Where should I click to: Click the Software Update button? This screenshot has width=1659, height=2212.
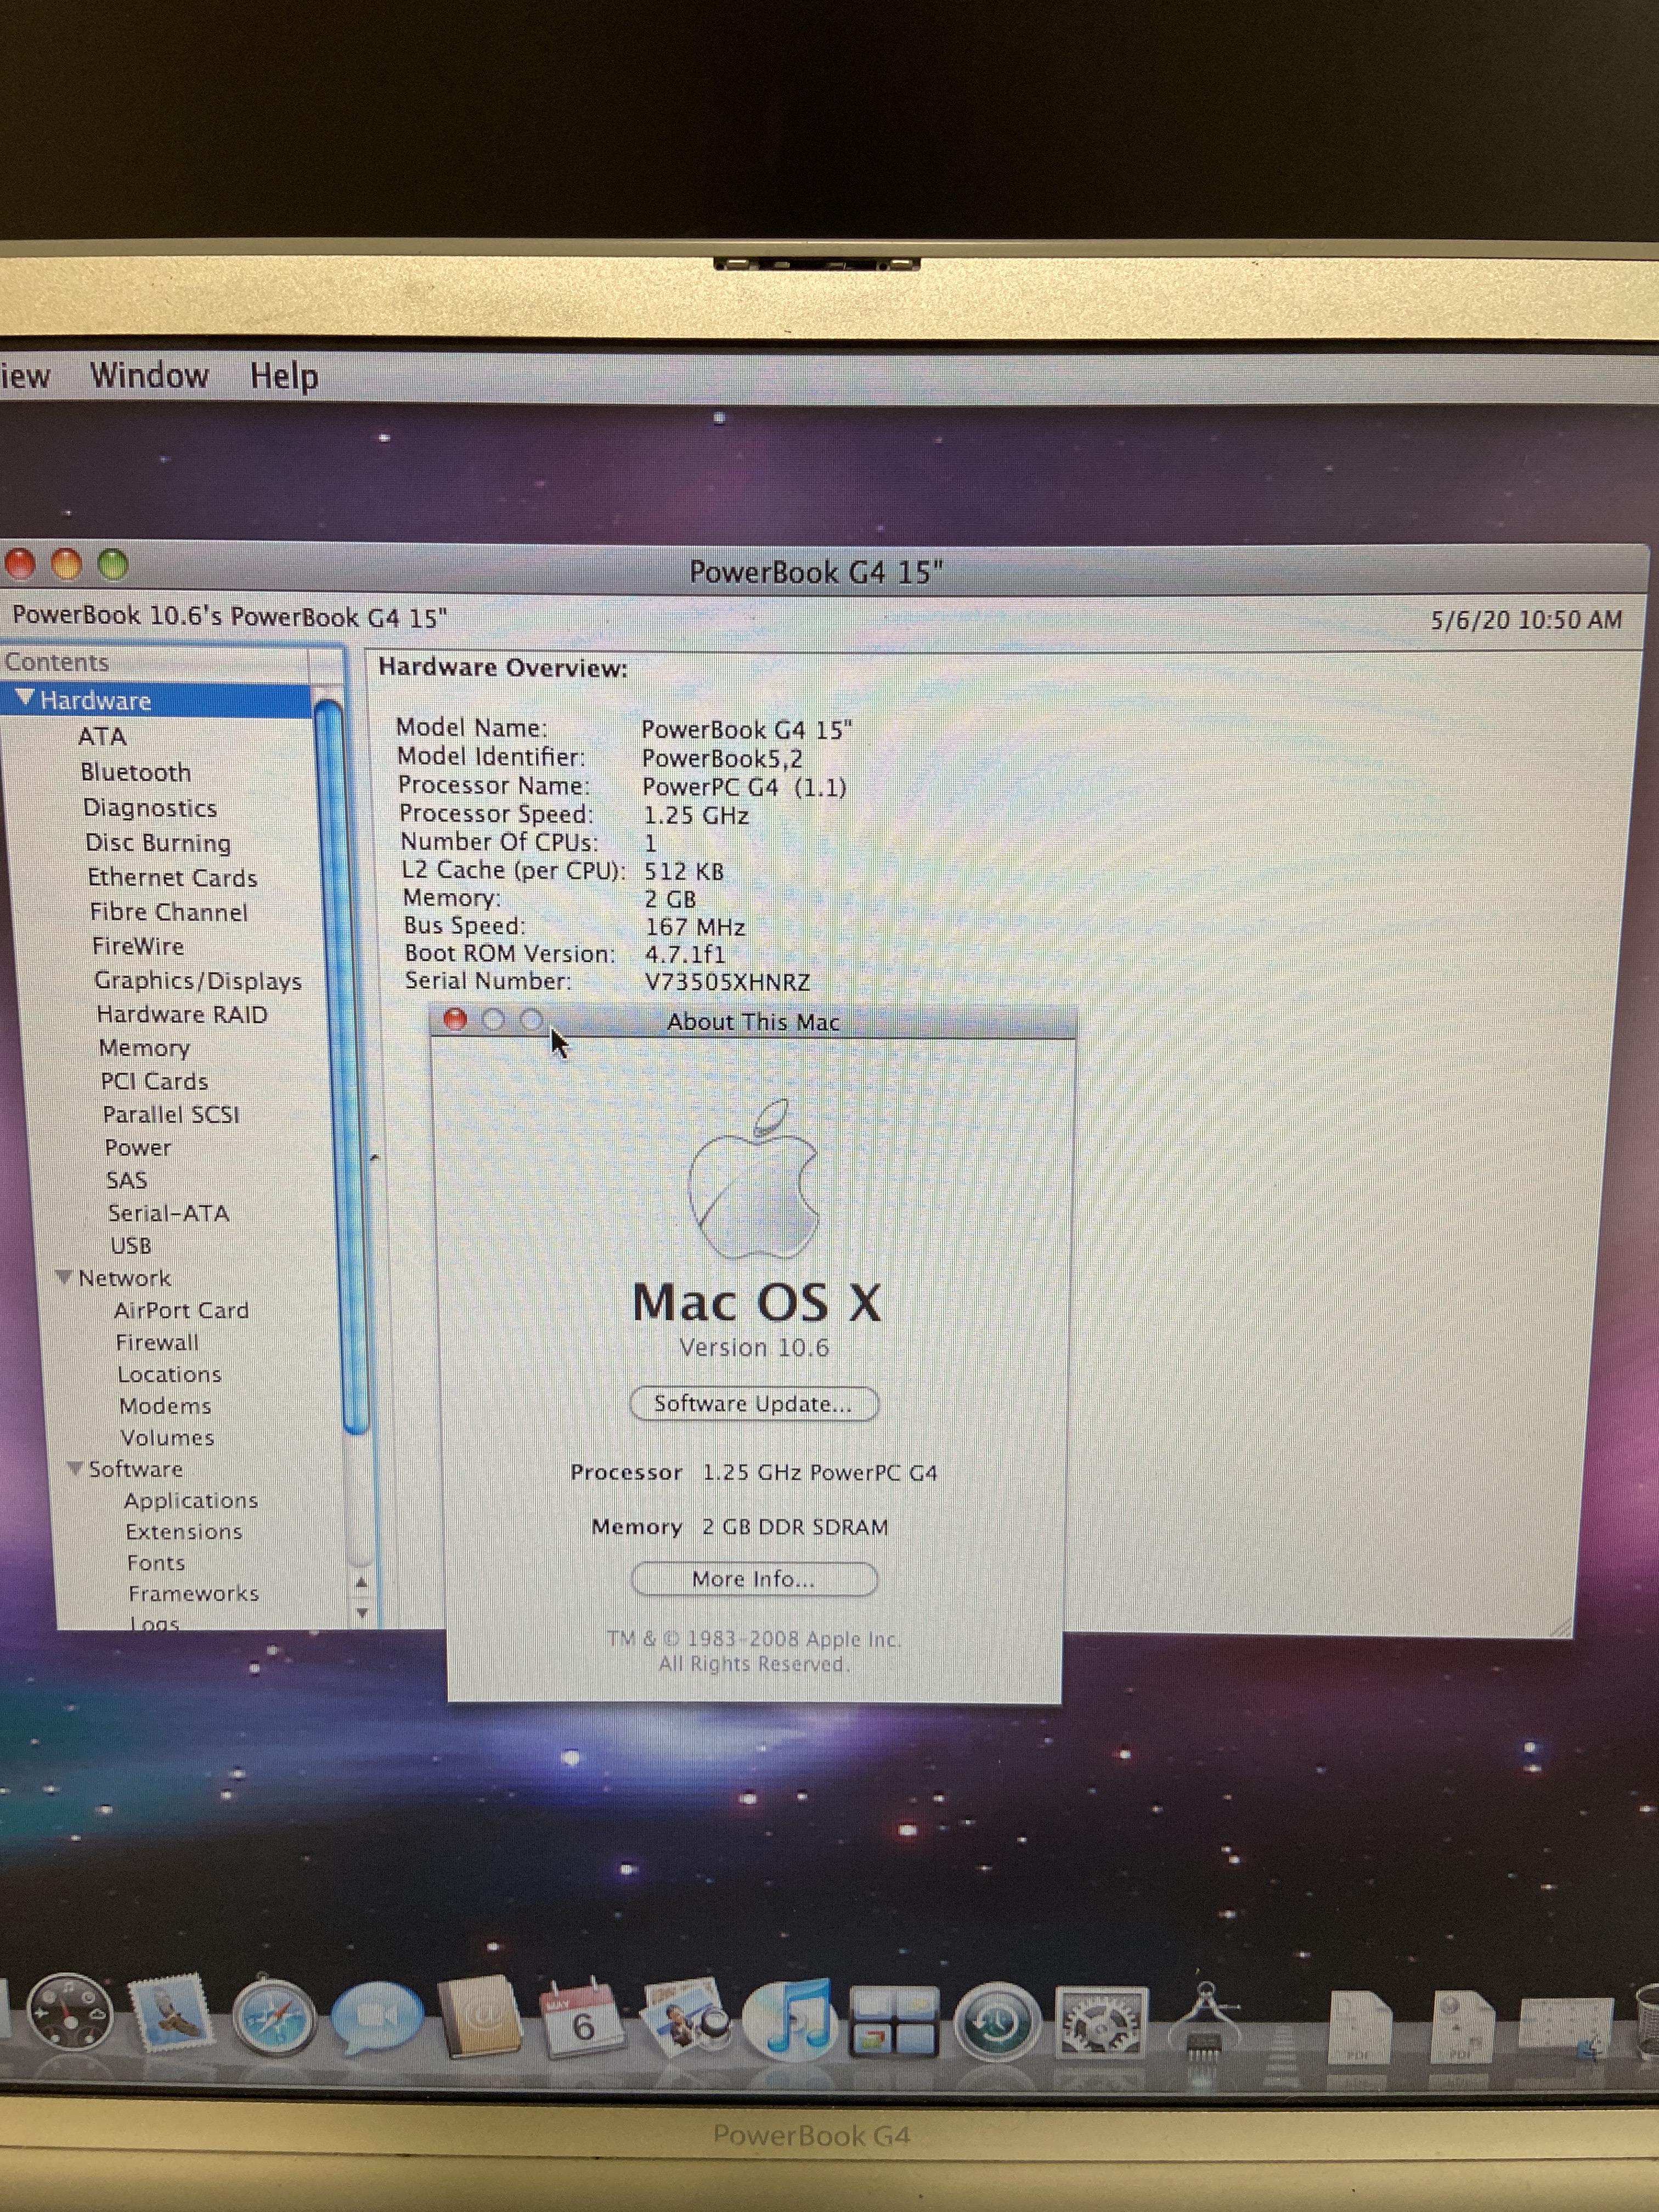(x=753, y=1404)
